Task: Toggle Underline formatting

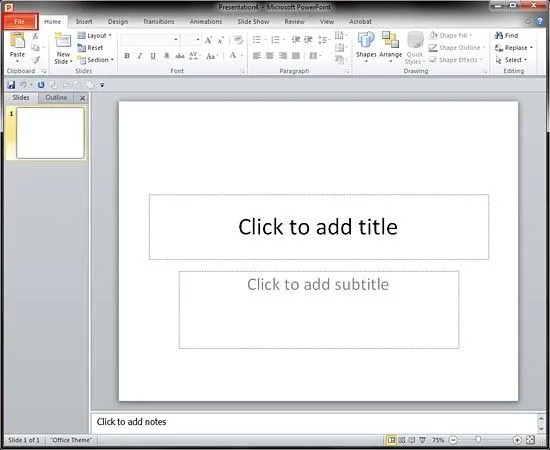Action: point(153,56)
